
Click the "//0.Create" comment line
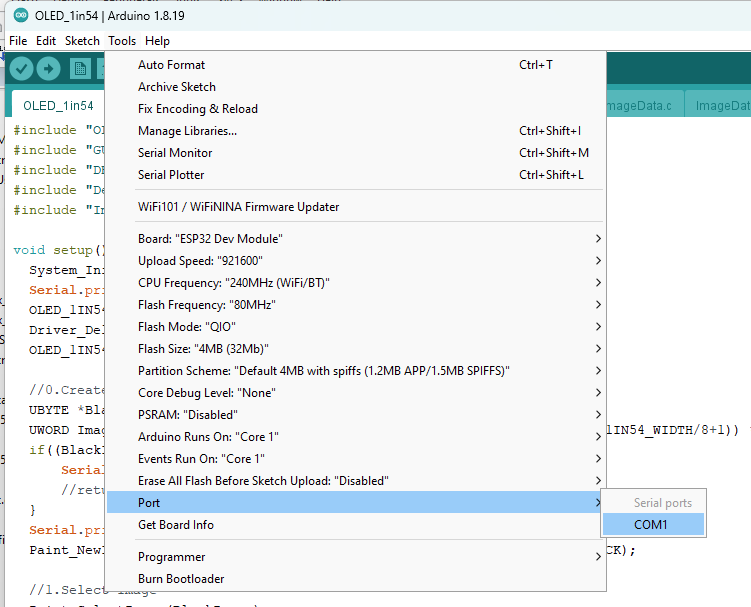[67, 390]
